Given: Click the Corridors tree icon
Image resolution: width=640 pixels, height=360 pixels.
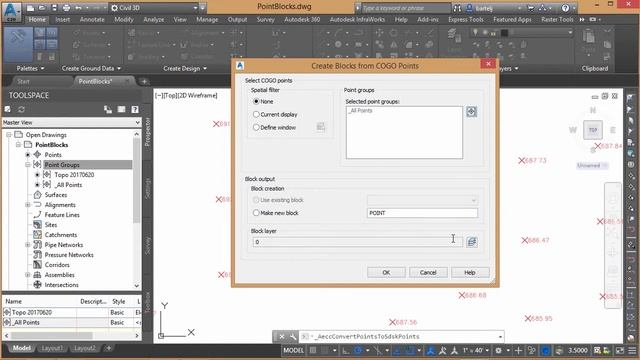Looking at the screenshot, I should (38, 264).
